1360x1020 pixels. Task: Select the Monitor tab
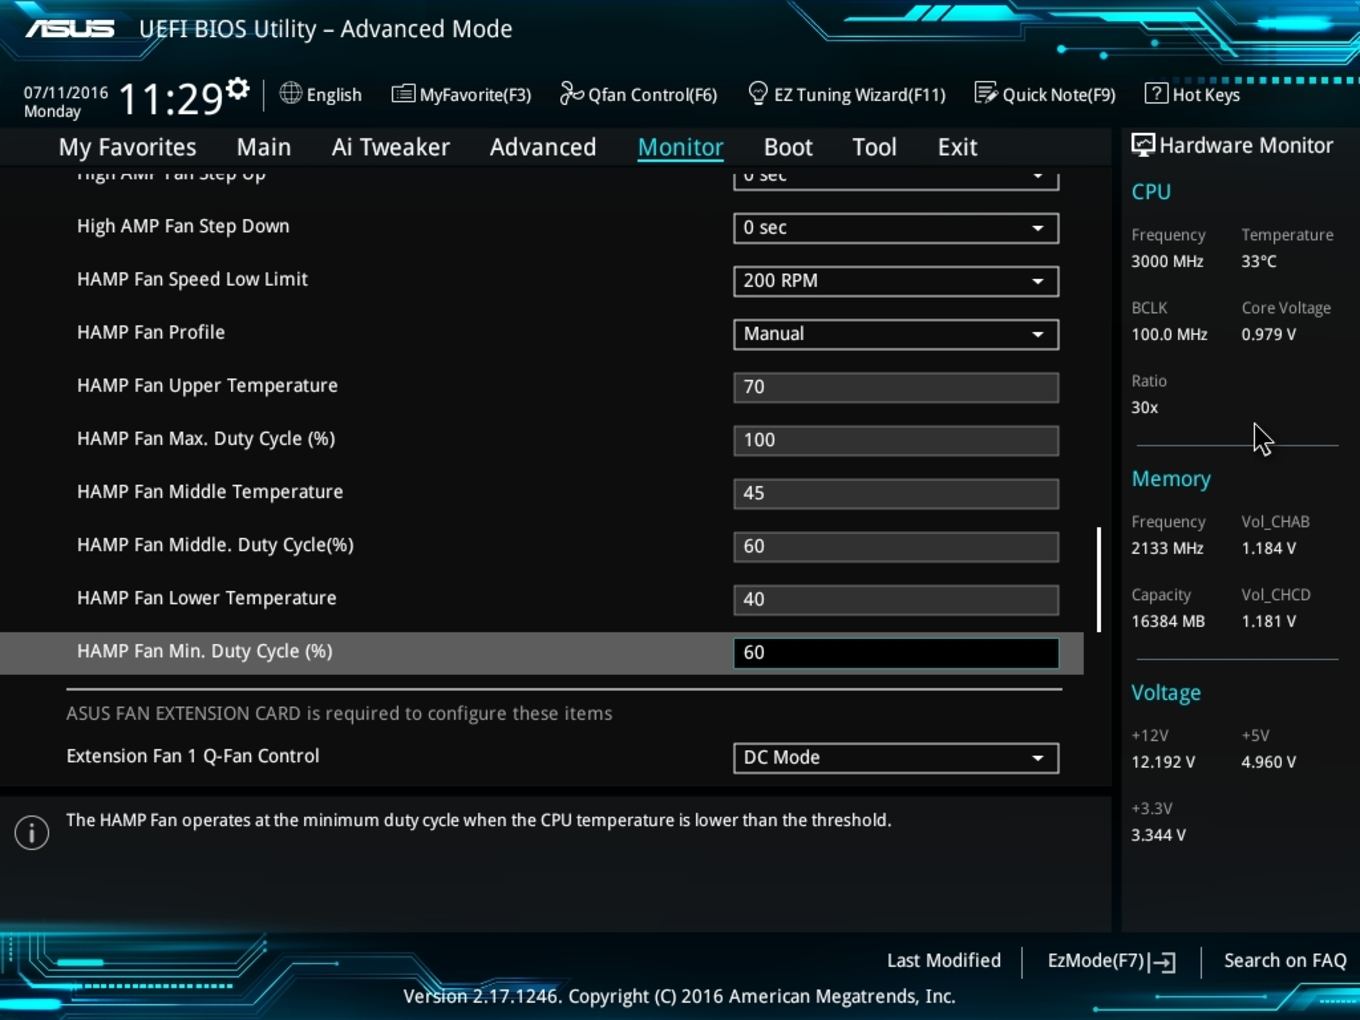(681, 147)
